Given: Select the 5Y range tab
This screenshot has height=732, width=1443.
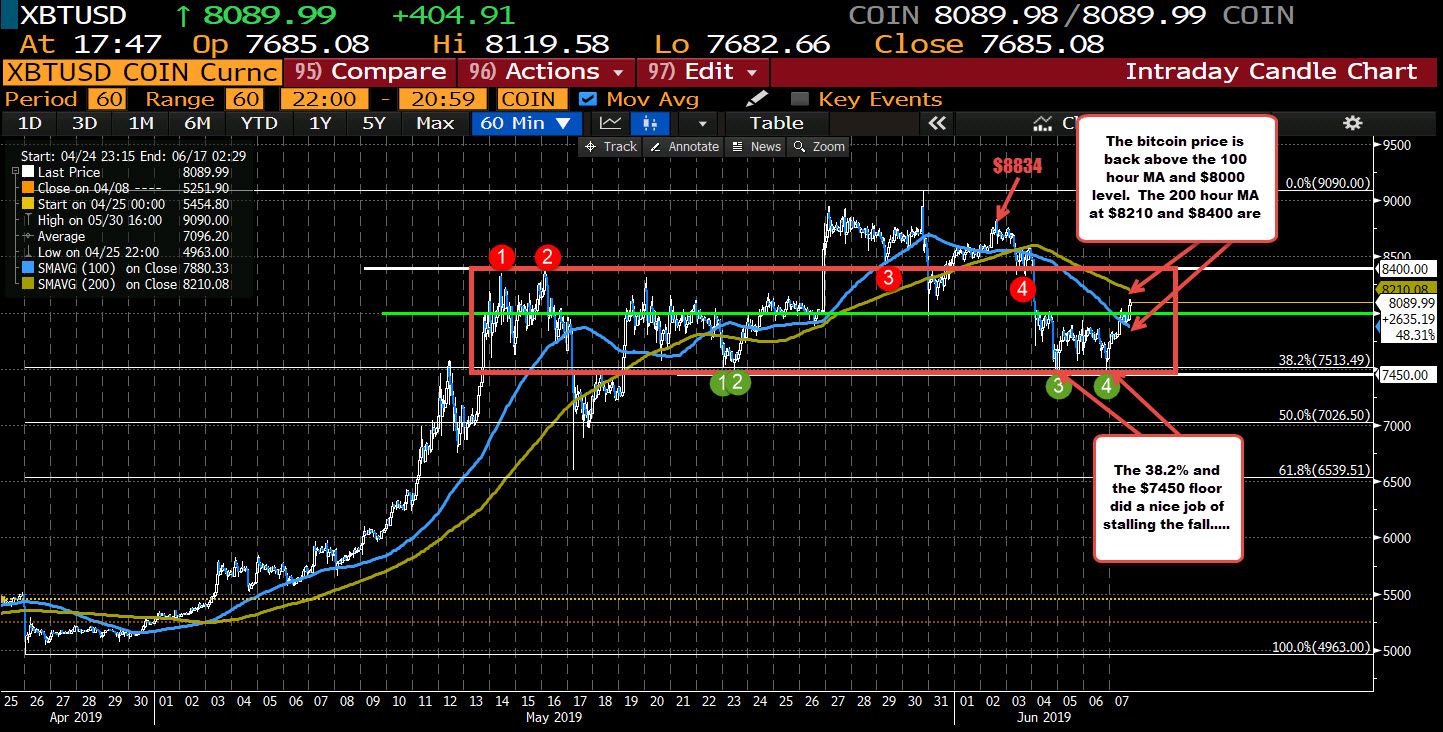Looking at the screenshot, I should 373,123.
